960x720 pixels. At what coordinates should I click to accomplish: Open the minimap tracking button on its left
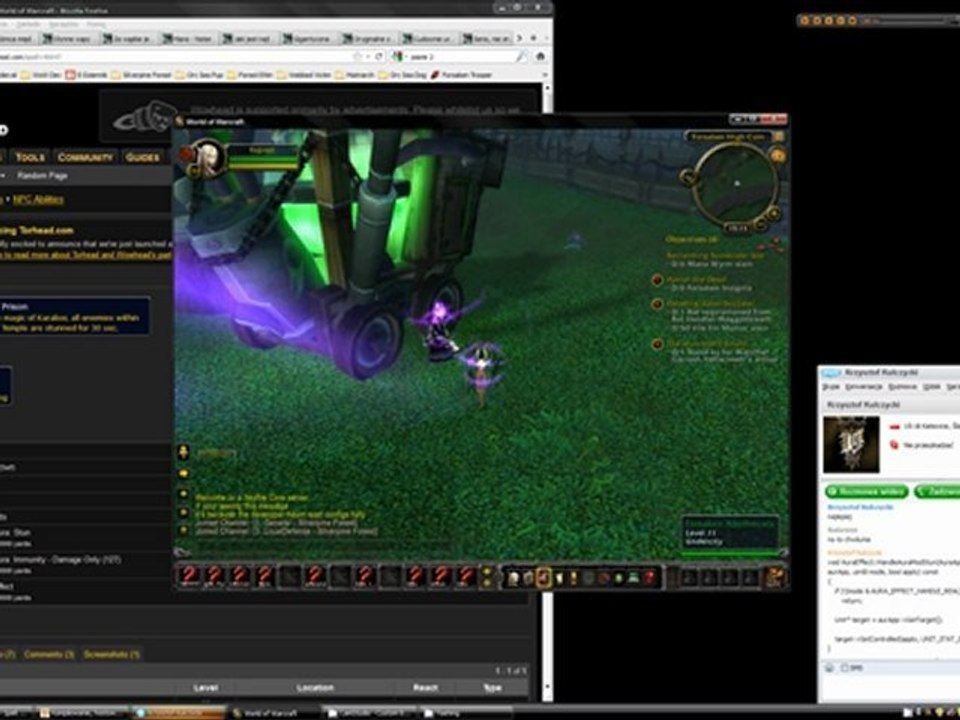click(687, 178)
